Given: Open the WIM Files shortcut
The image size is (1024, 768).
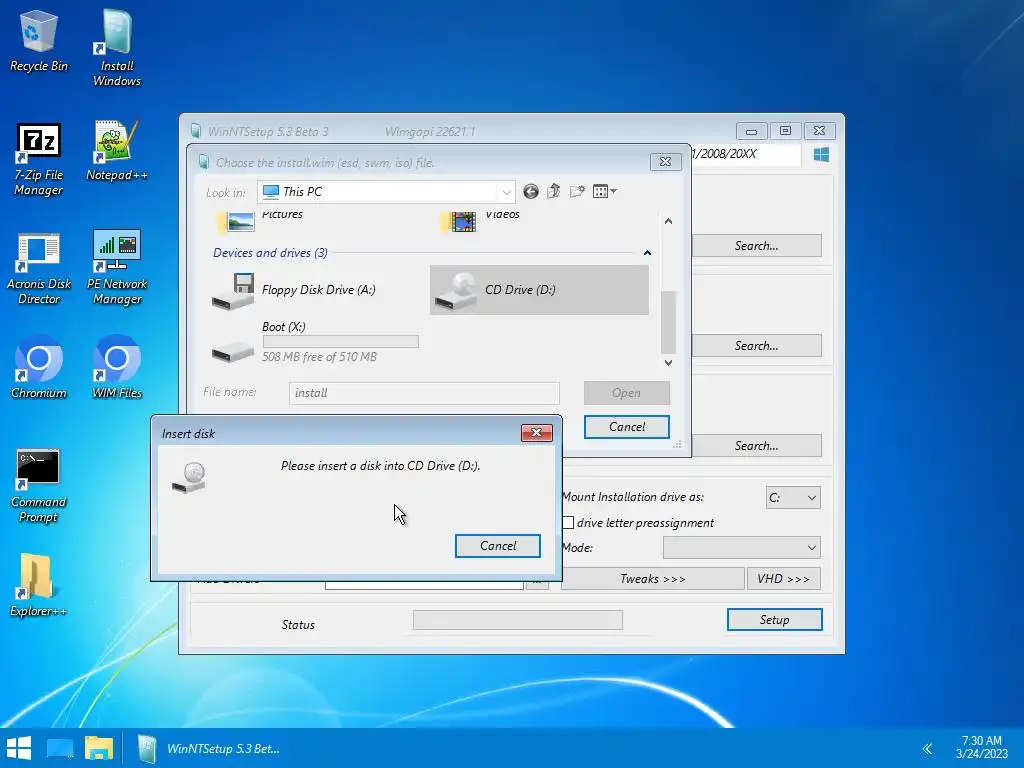Looking at the screenshot, I should pyautogui.click(x=117, y=367).
